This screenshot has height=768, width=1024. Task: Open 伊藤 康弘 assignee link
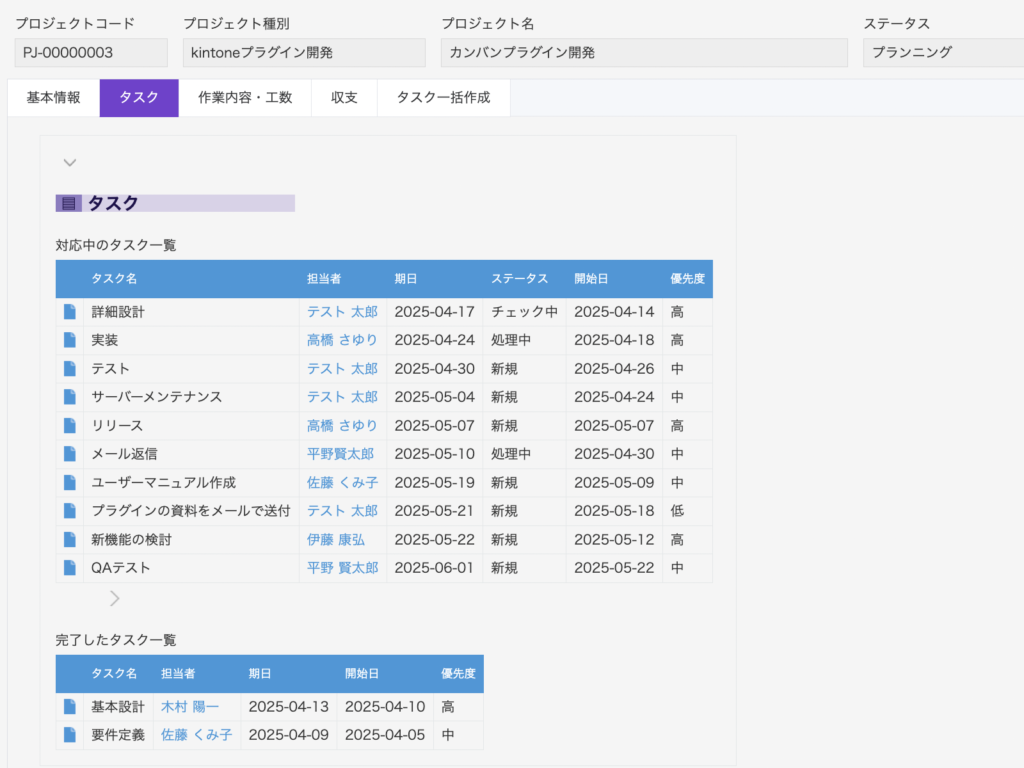[336, 539]
